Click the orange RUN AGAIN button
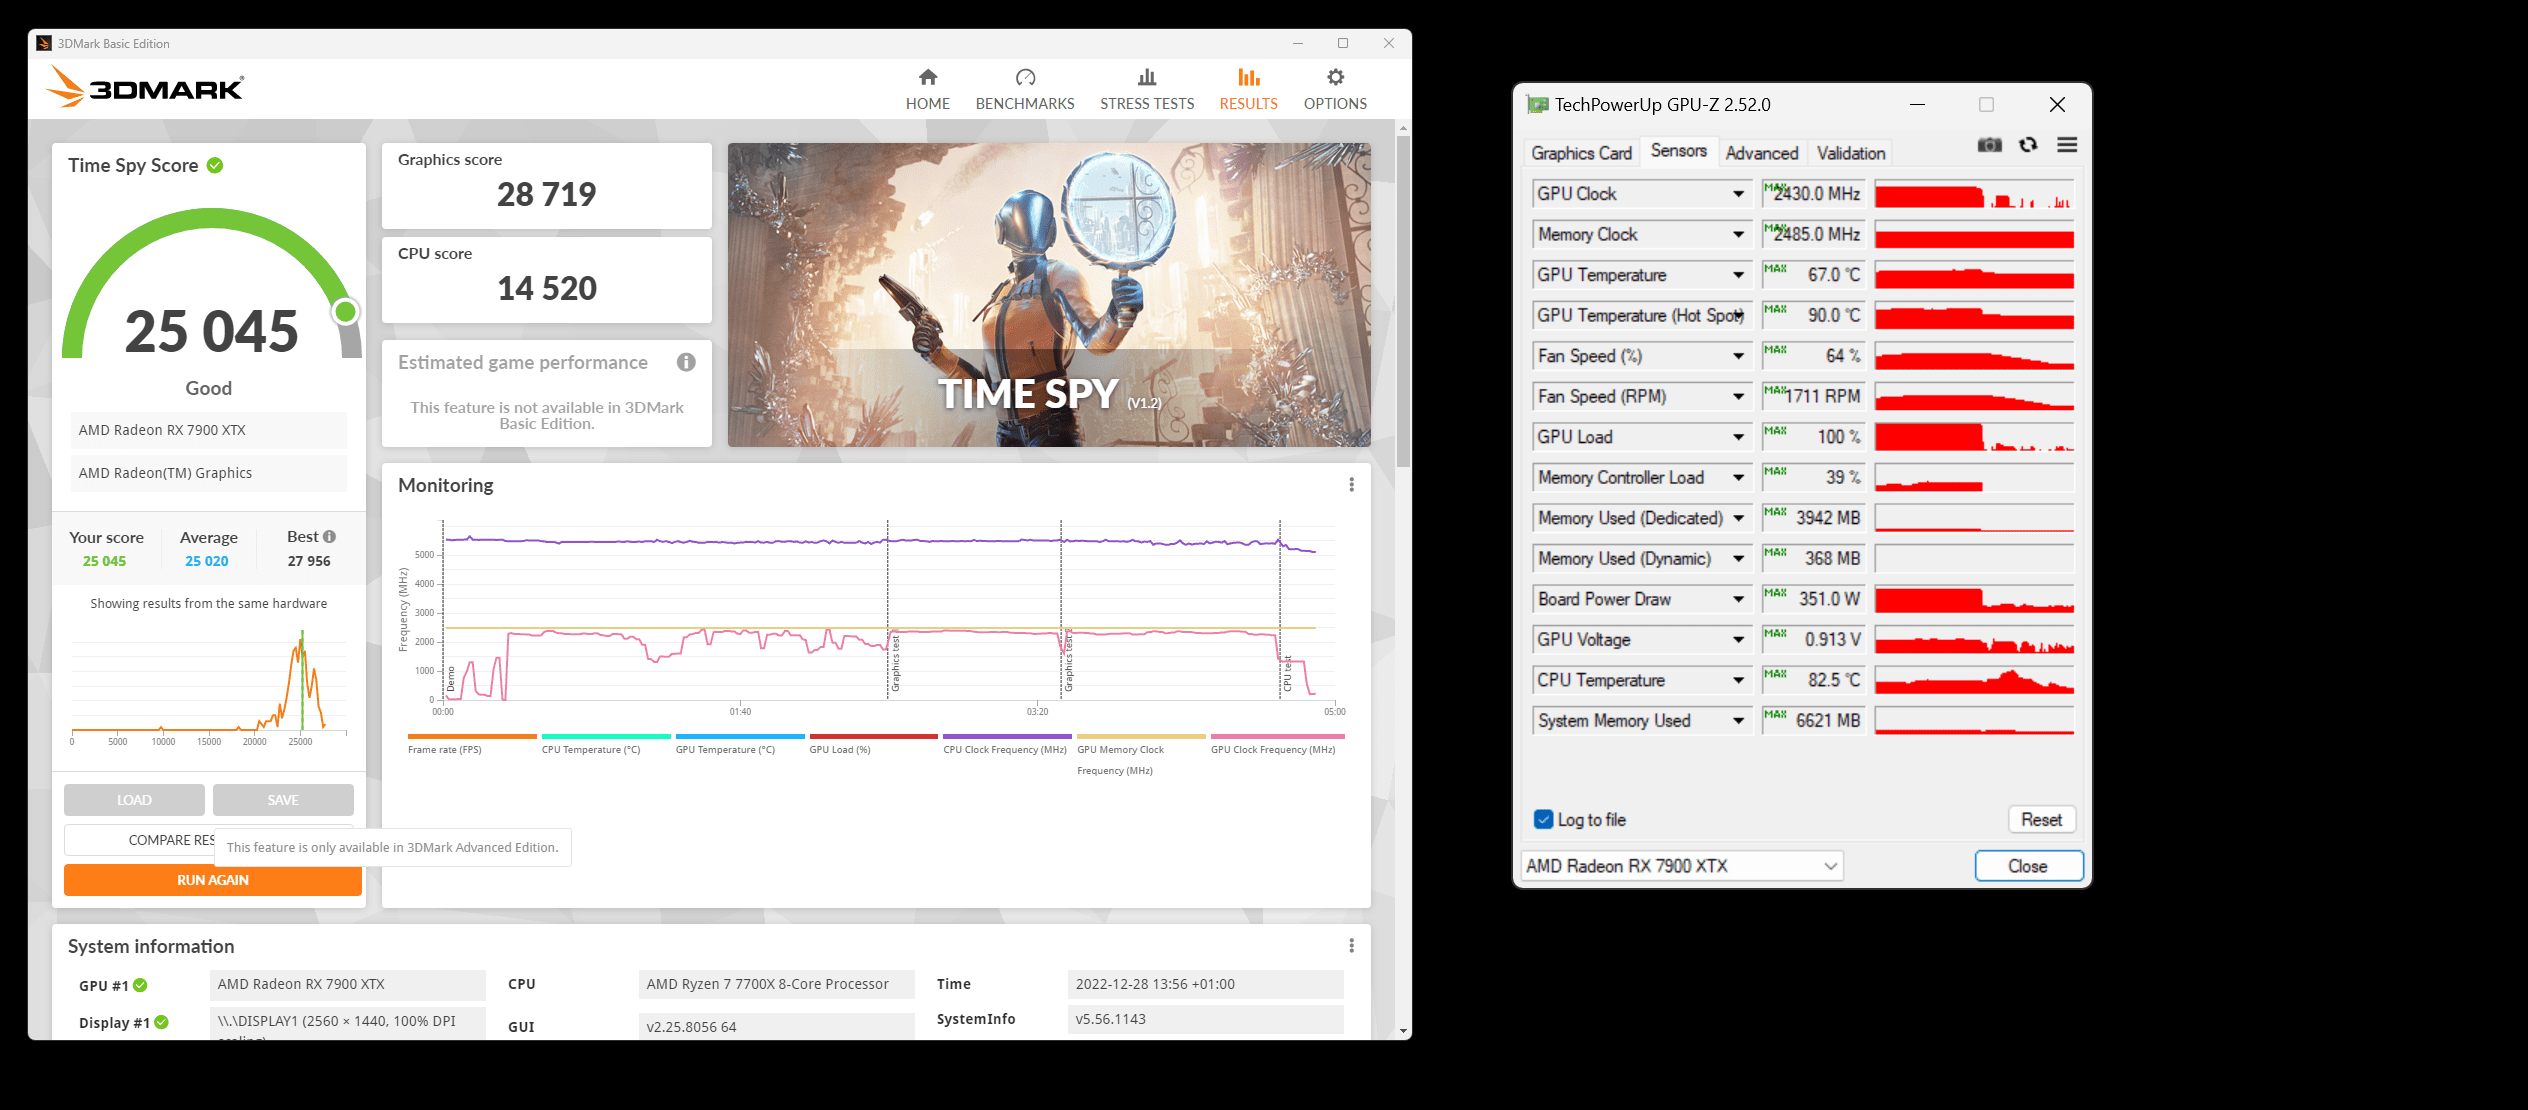The image size is (2528, 1110). (x=213, y=880)
